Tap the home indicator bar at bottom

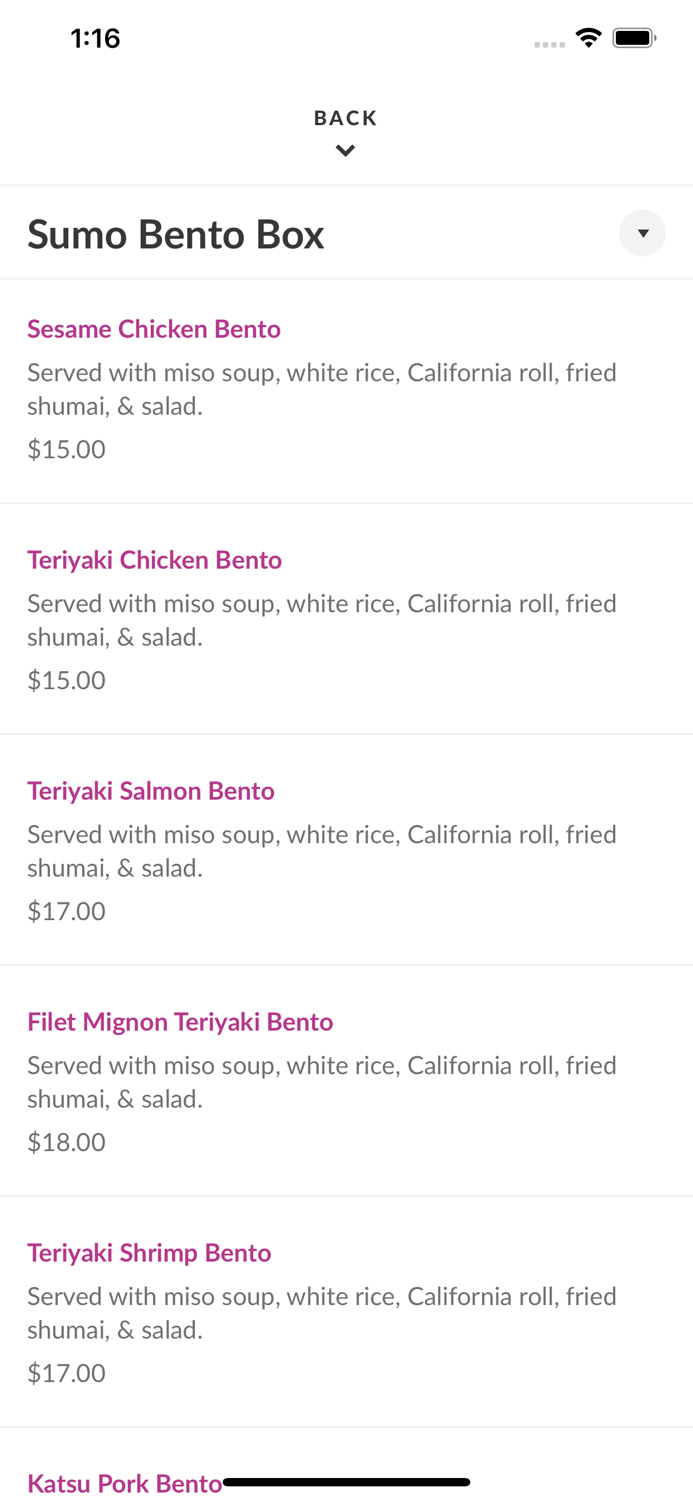pyautogui.click(x=346, y=1482)
